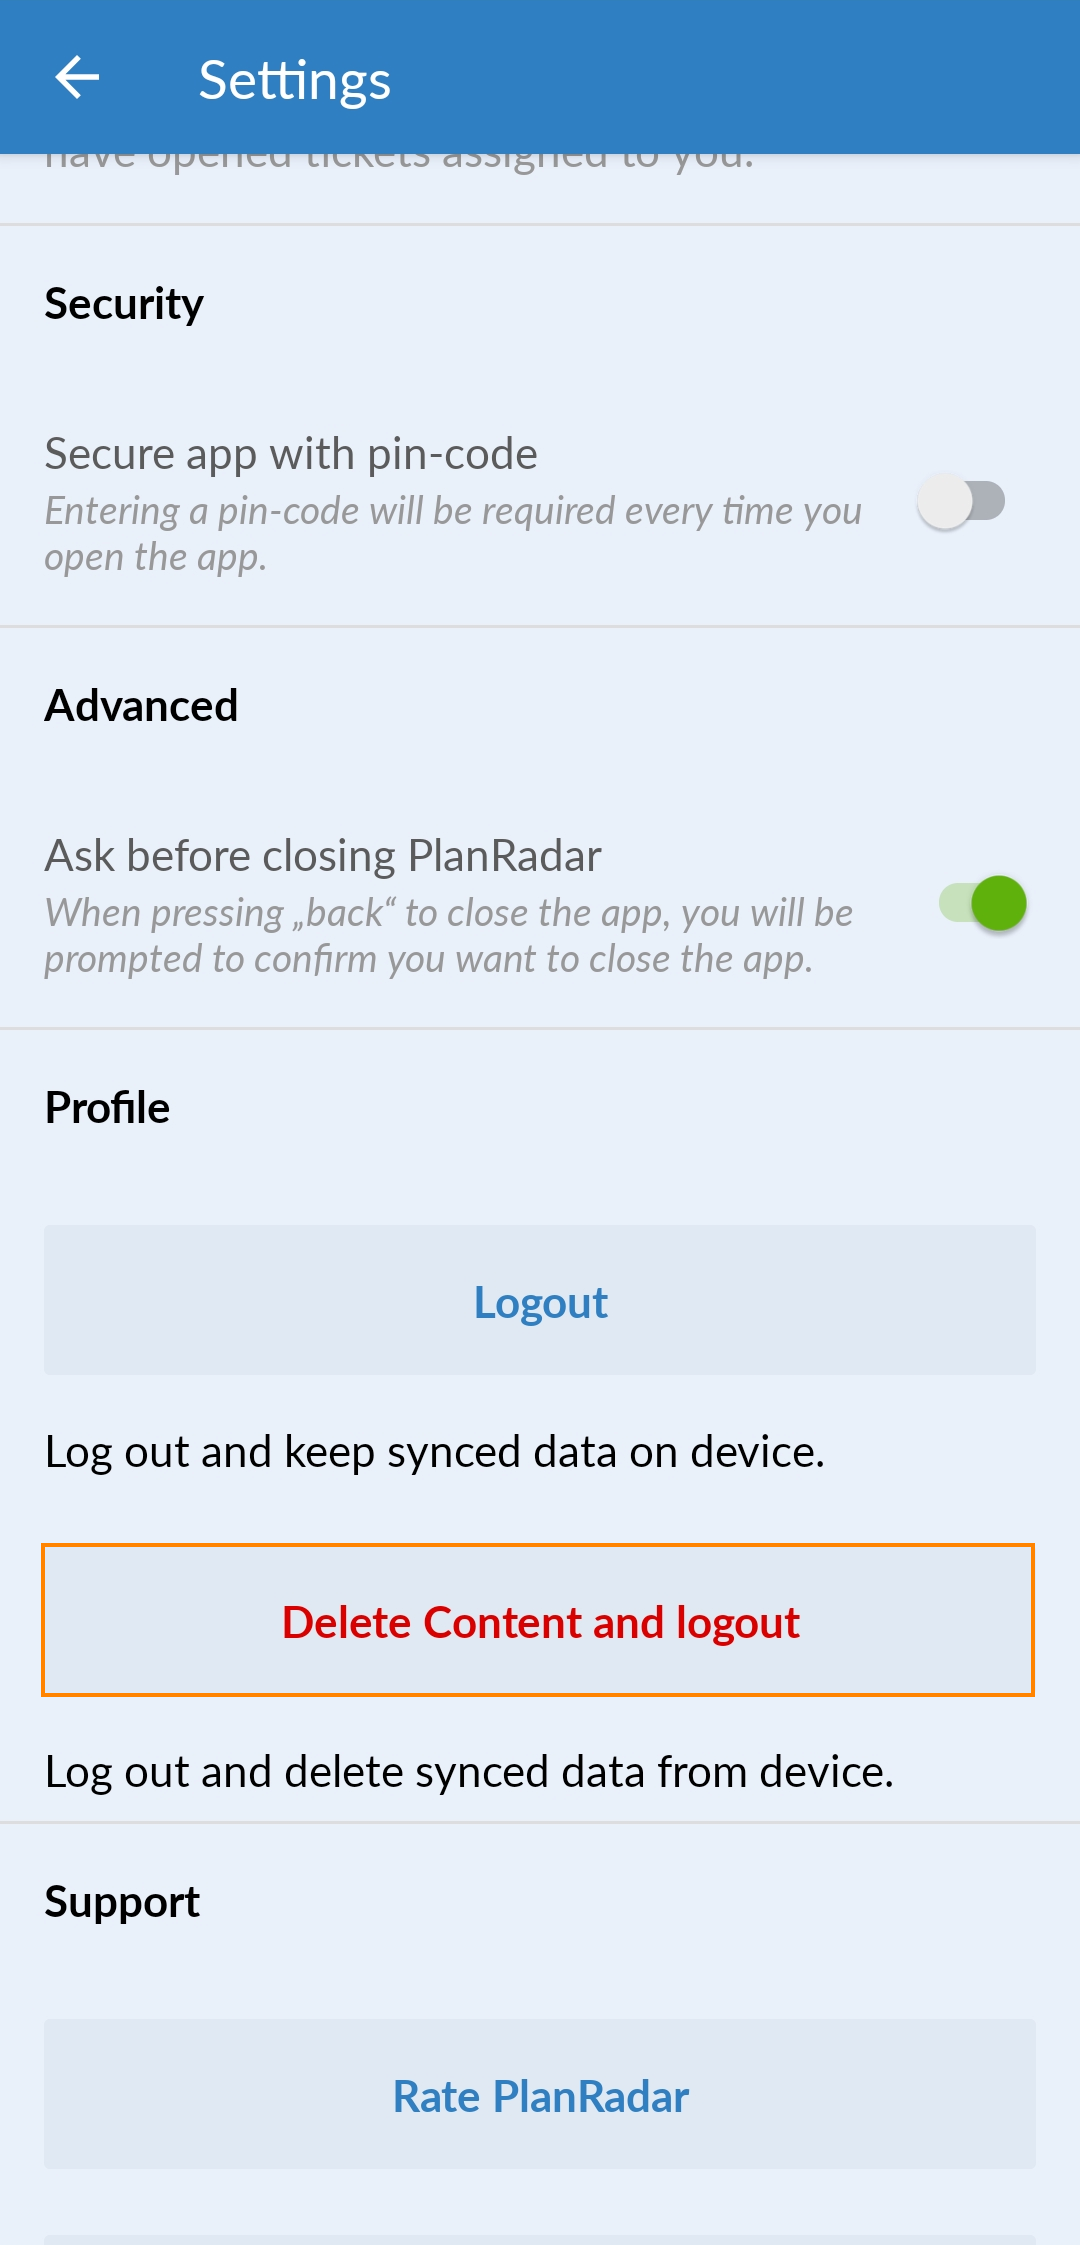Tap the partially visible button below Rate PlanRadar

pos(540,2240)
